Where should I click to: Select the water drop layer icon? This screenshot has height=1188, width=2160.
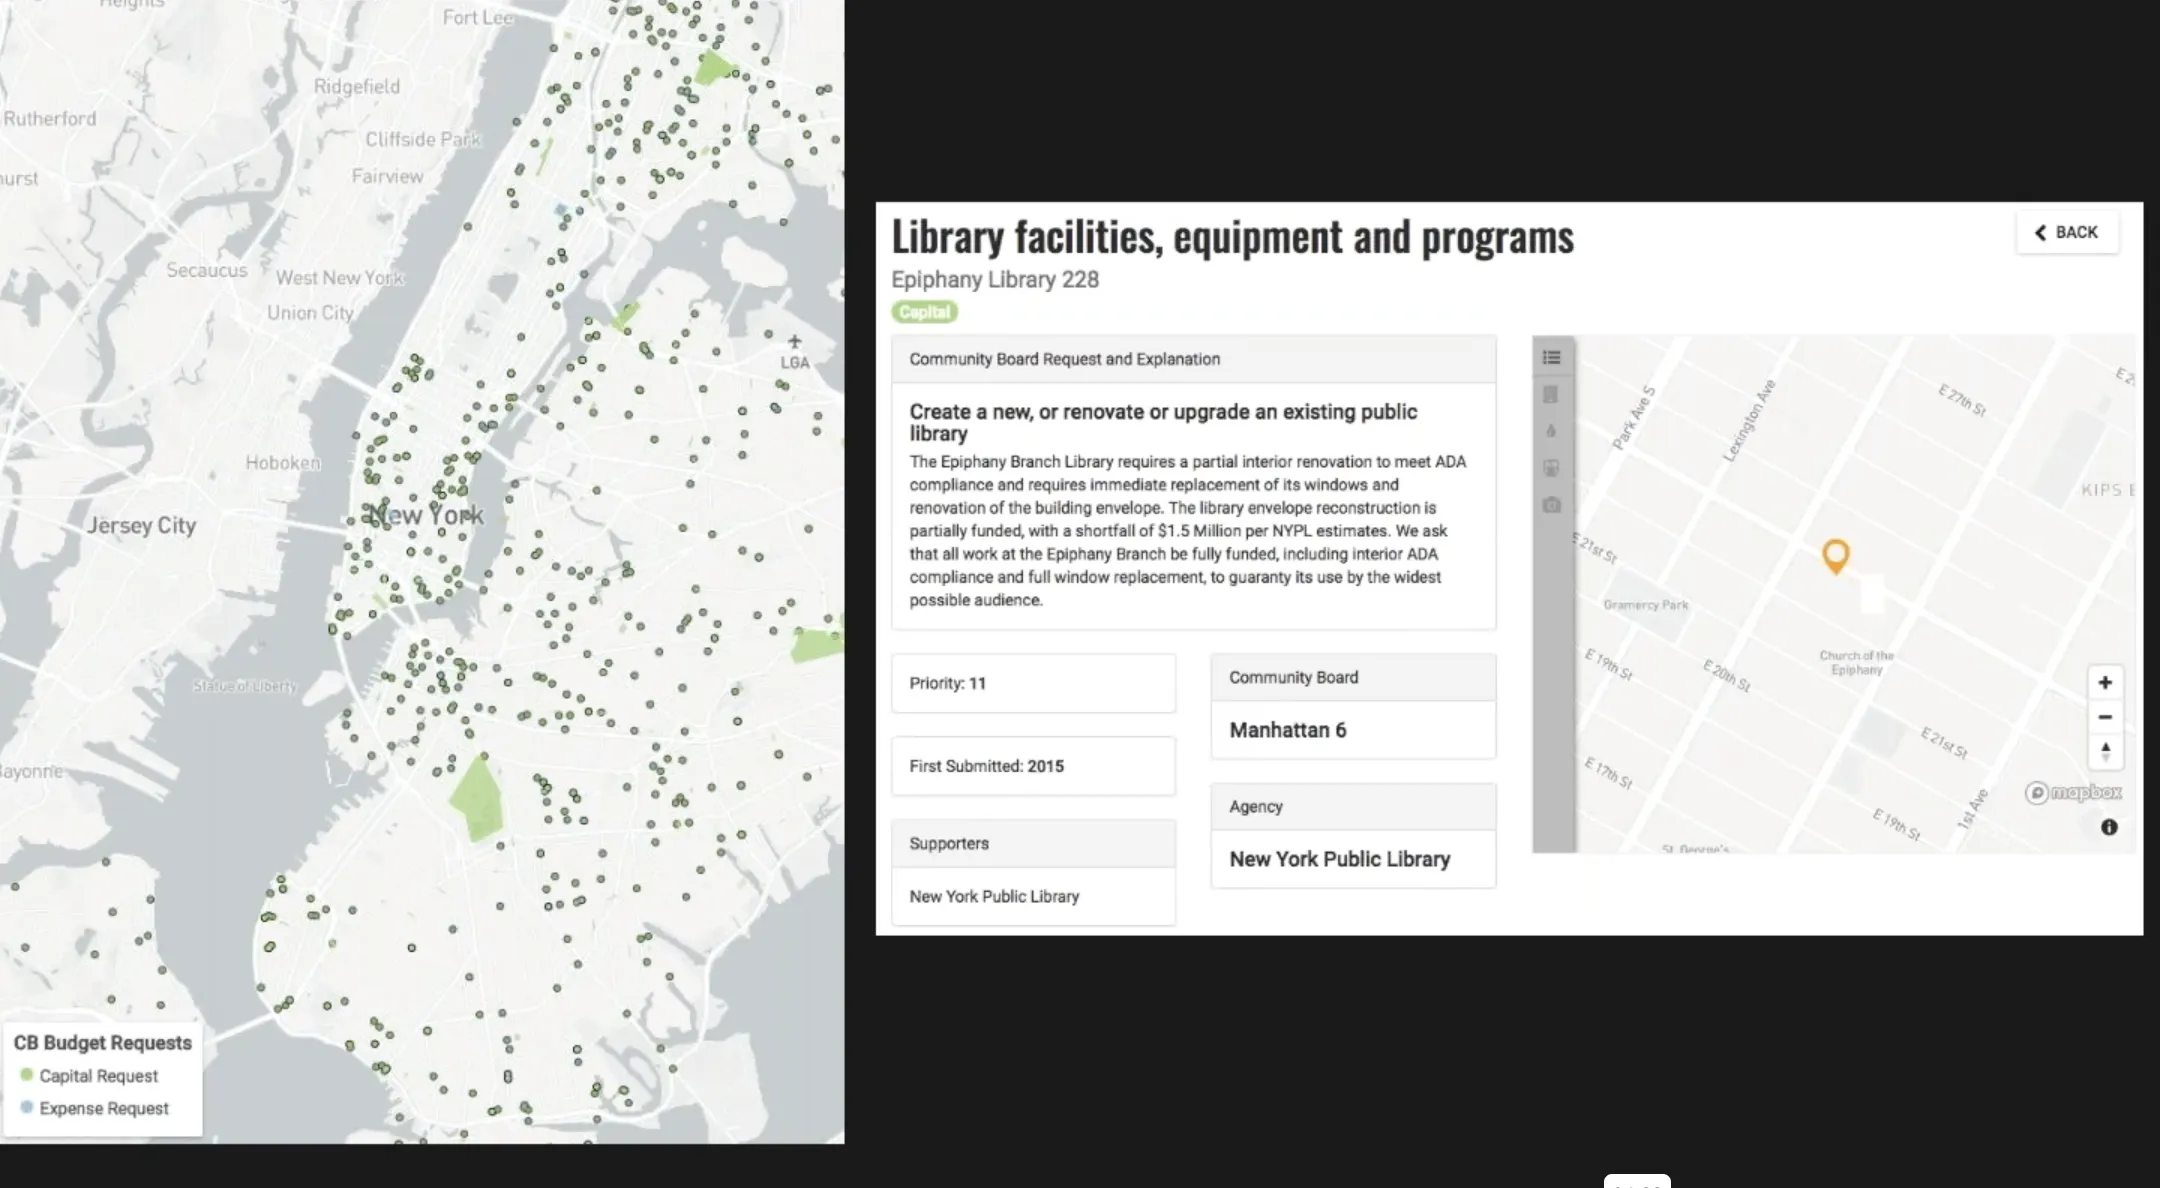pyautogui.click(x=1551, y=431)
